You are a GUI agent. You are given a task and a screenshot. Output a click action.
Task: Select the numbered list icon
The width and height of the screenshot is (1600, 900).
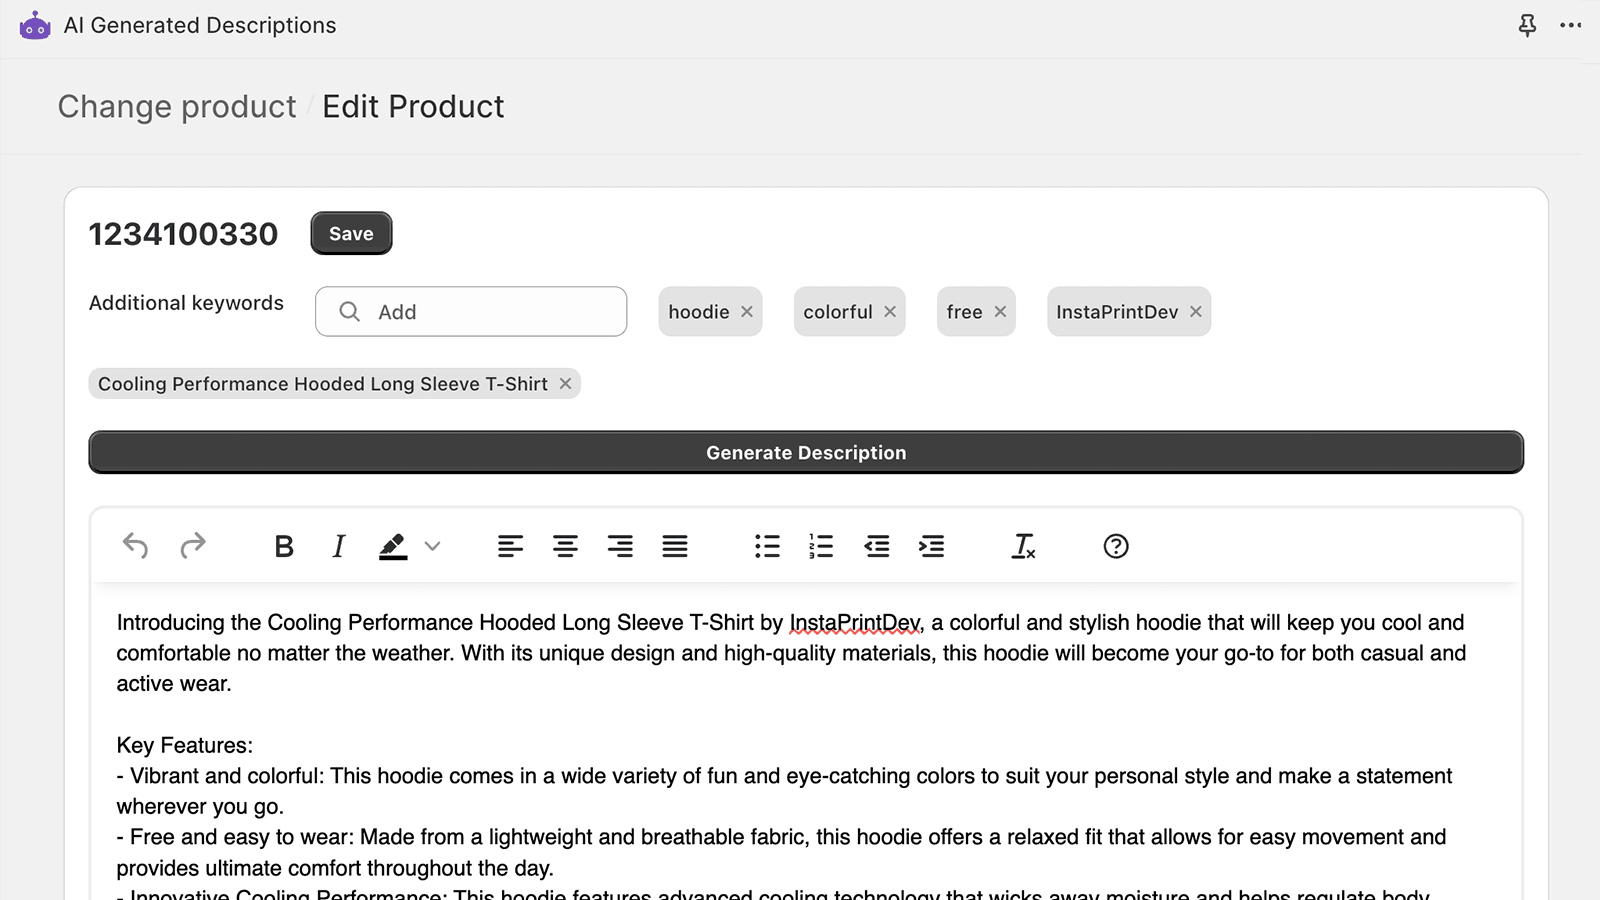coord(821,546)
